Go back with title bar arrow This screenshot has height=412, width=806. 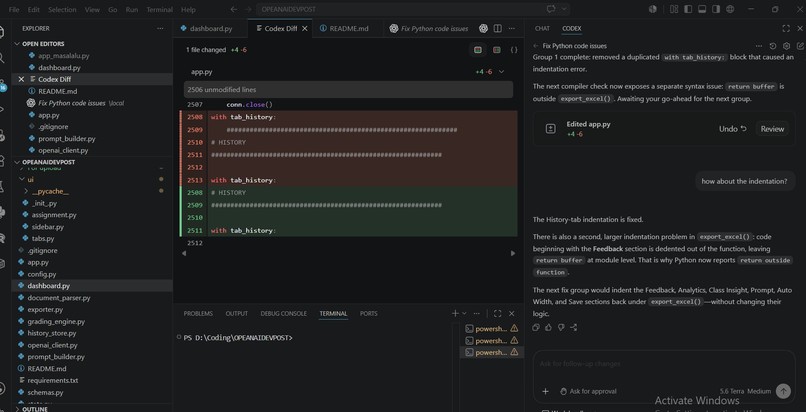pos(234,9)
